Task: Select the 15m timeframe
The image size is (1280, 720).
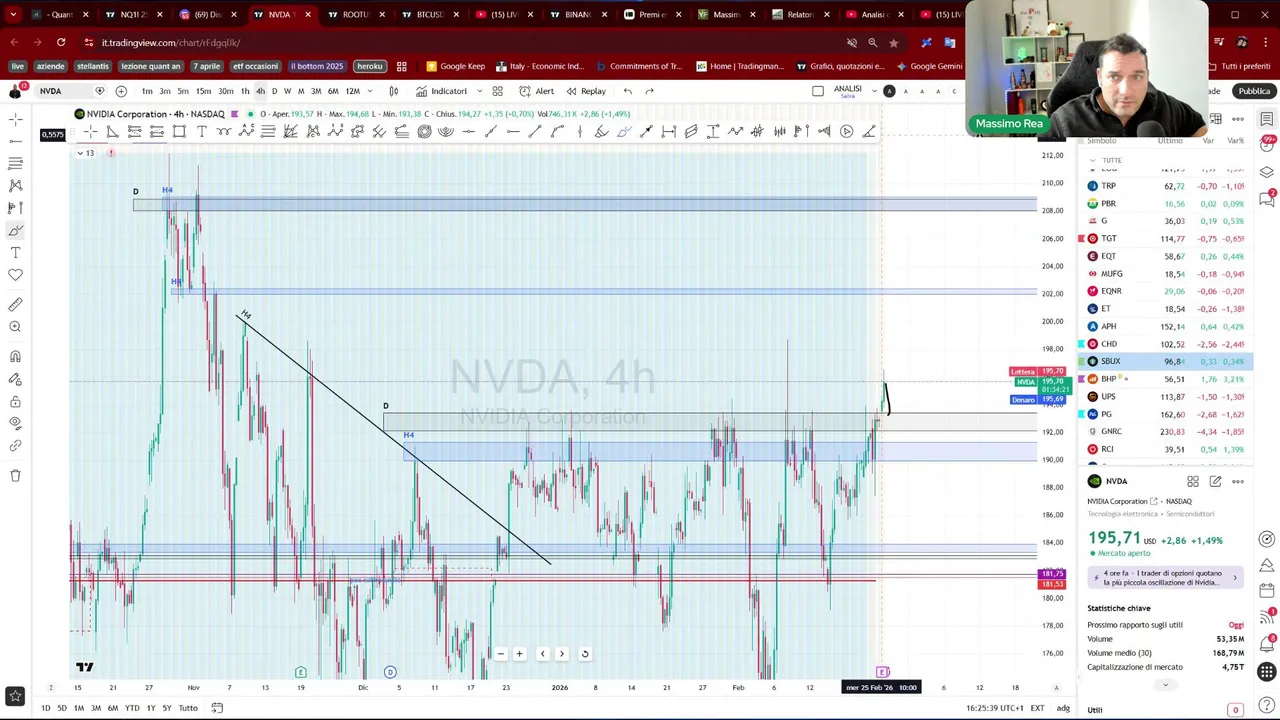Action: [x=203, y=91]
